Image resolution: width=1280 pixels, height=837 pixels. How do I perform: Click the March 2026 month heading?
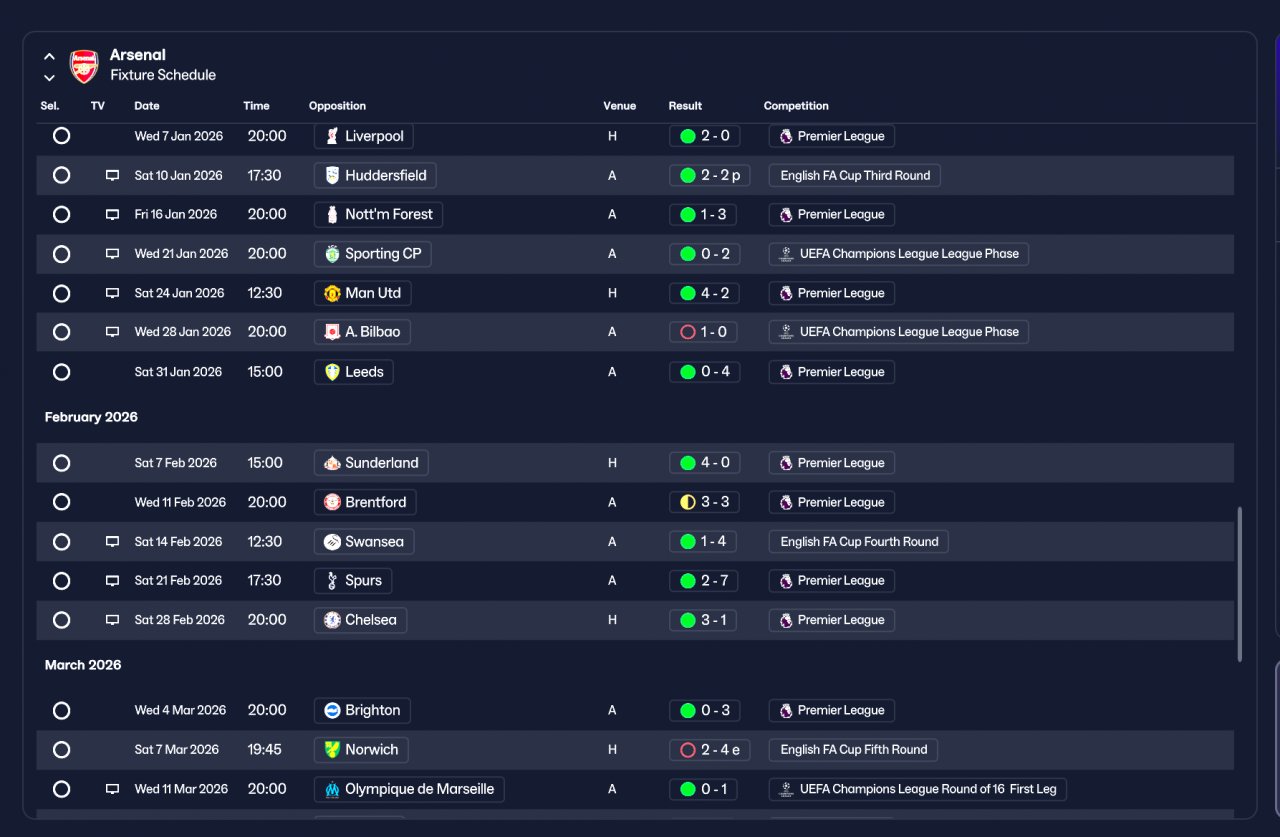pos(83,665)
